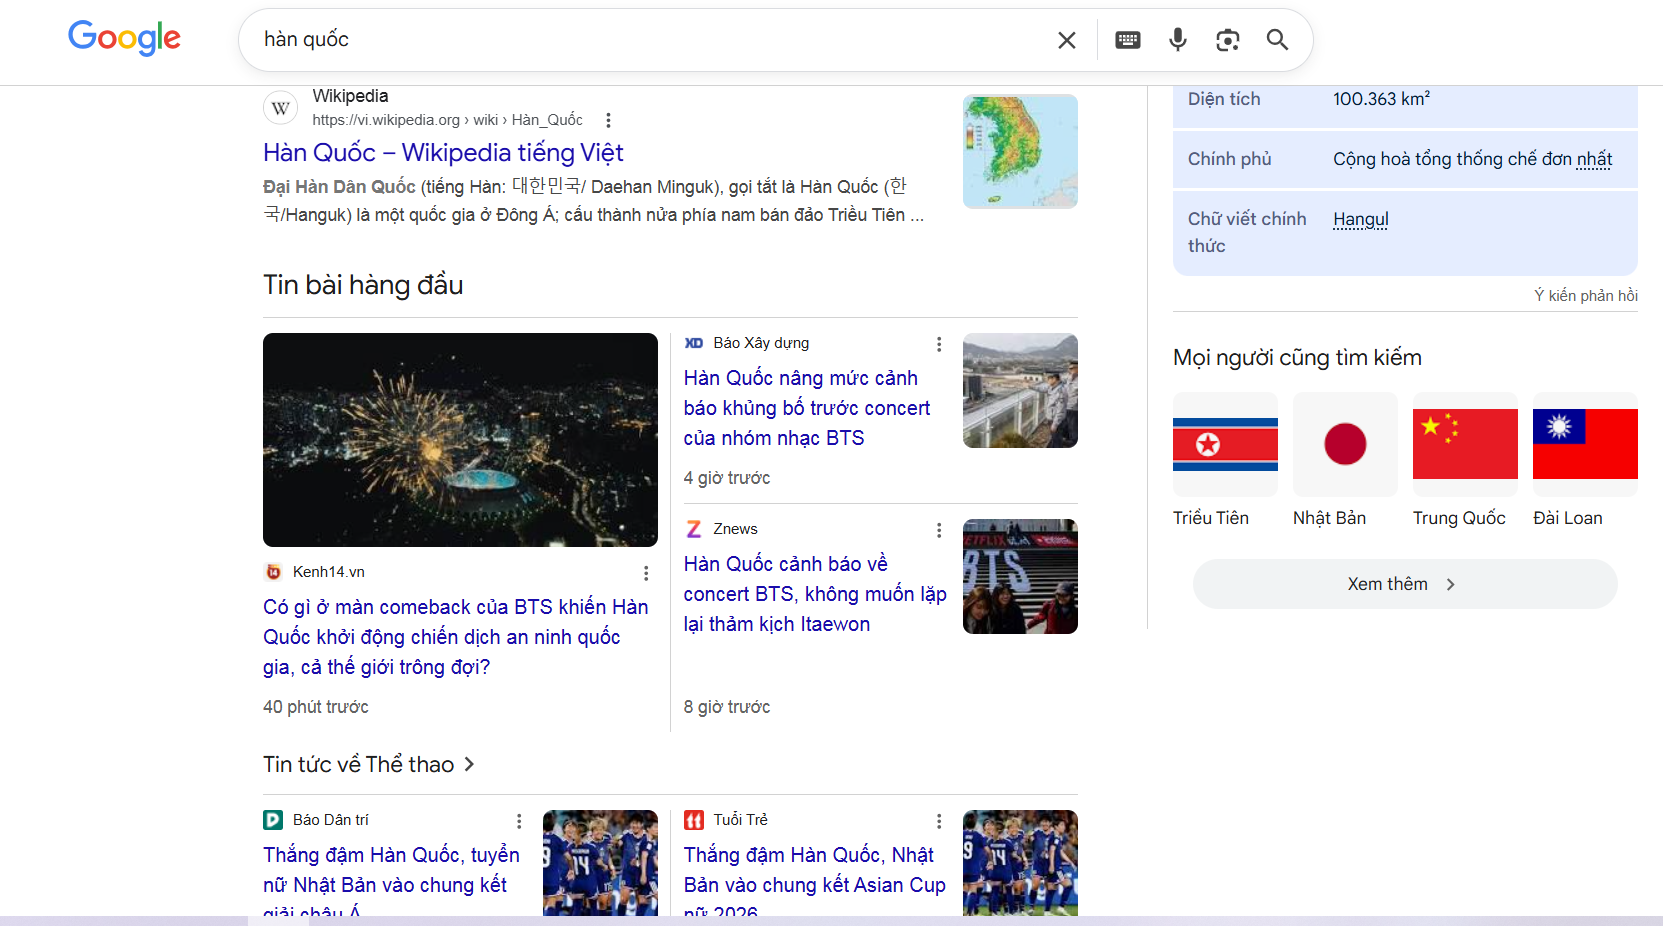
Task: Click the Kenh14.vn site favicon
Action: click(273, 571)
